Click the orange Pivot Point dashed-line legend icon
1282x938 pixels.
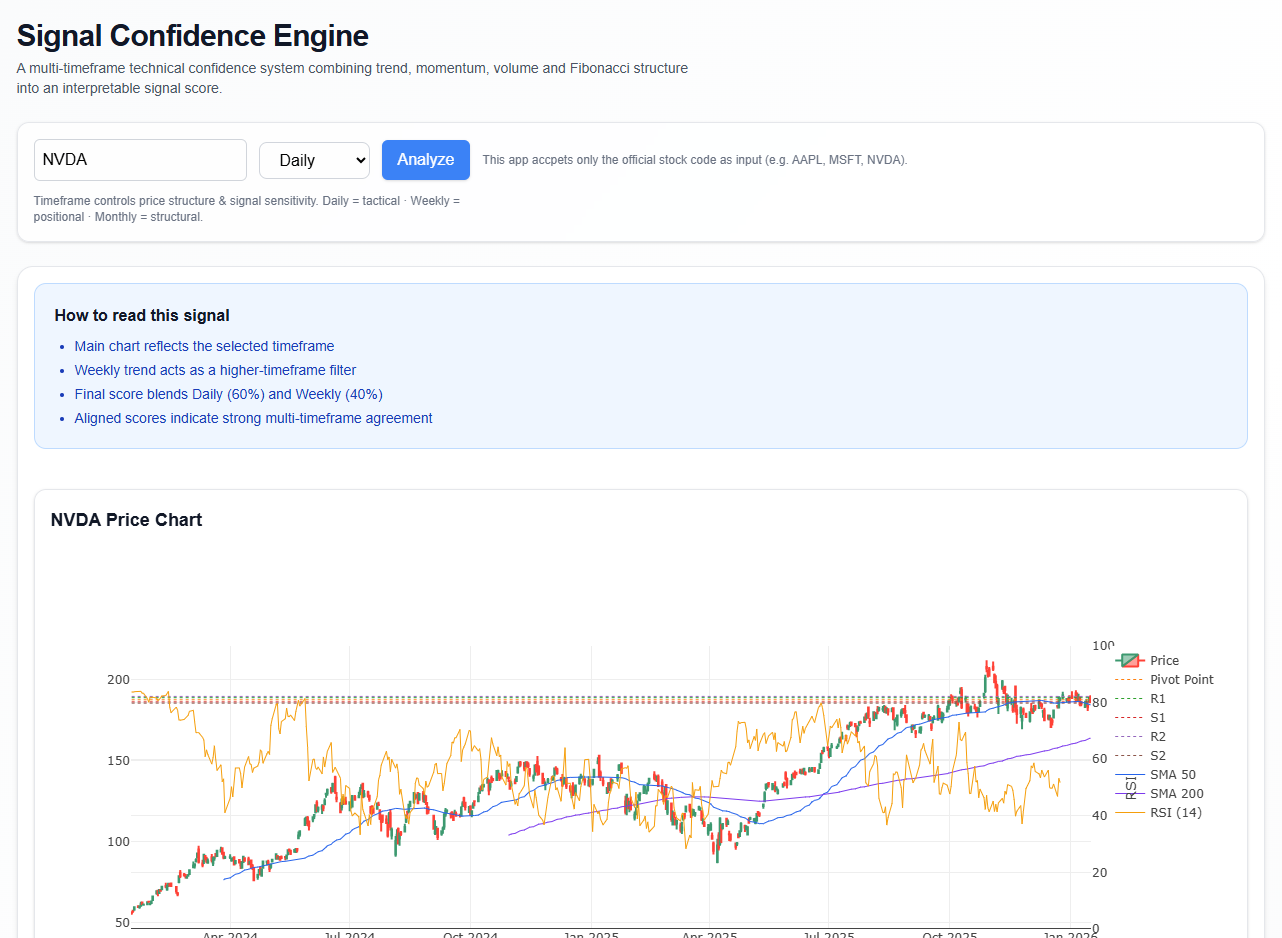pyautogui.click(x=1128, y=679)
